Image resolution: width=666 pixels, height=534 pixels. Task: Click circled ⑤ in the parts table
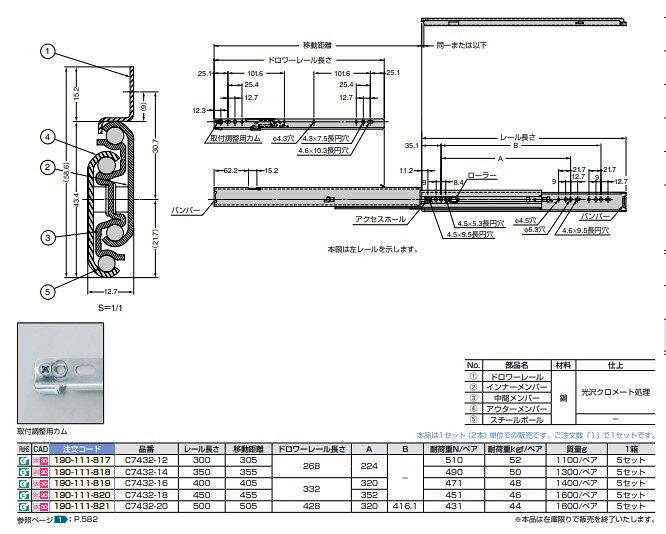click(473, 419)
